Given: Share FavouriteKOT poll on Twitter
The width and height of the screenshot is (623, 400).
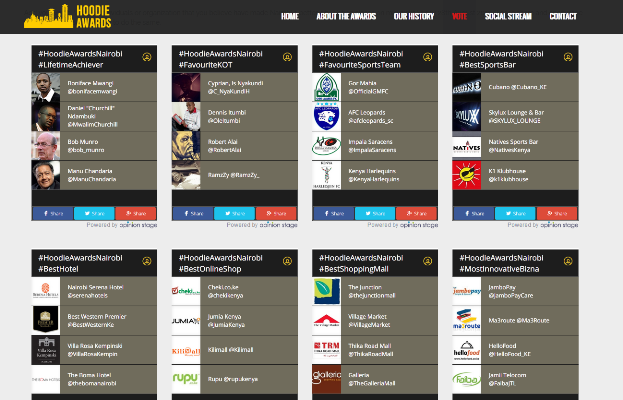Looking at the screenshot, I should tap(234, 213).
